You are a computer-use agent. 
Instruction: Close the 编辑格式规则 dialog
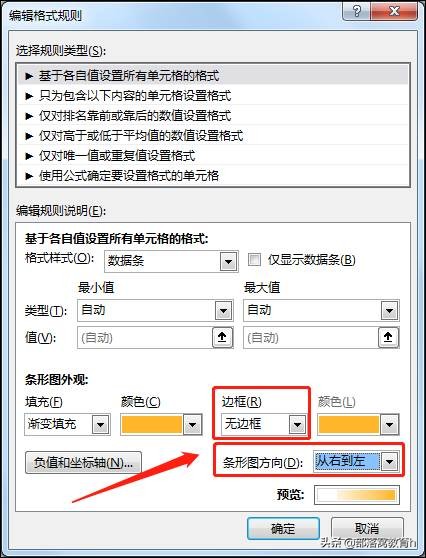point(394,11)
